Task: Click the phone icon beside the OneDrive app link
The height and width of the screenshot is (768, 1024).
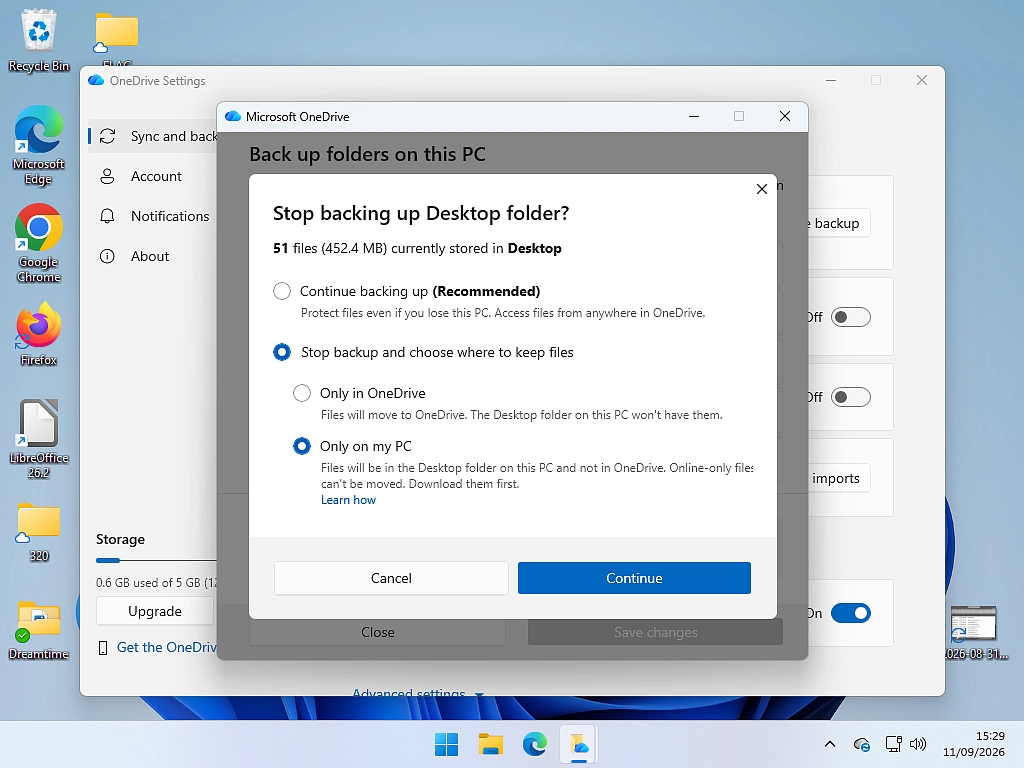Action: pyautogui.click(x=103, y=648)
